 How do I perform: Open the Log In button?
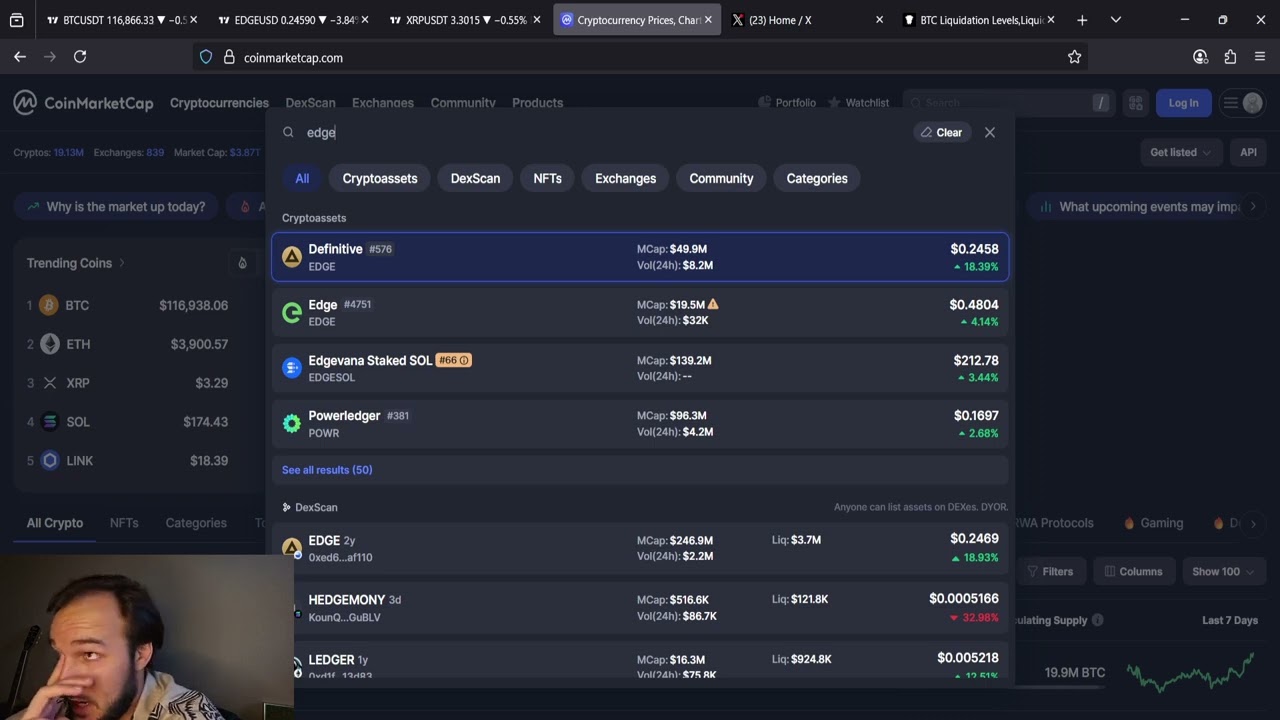(x=1183, y=102)
